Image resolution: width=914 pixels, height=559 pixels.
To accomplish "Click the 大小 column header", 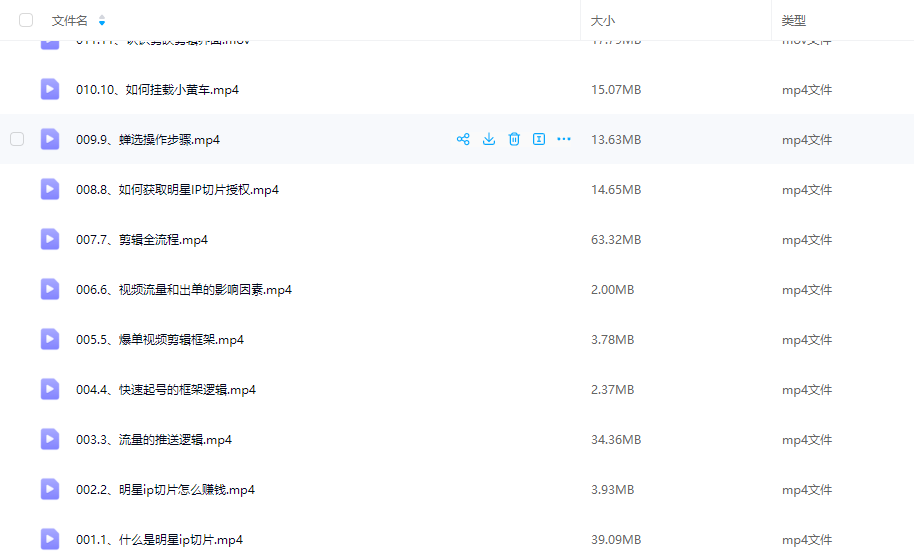I will pyautogui.click(x=603, y=21).
